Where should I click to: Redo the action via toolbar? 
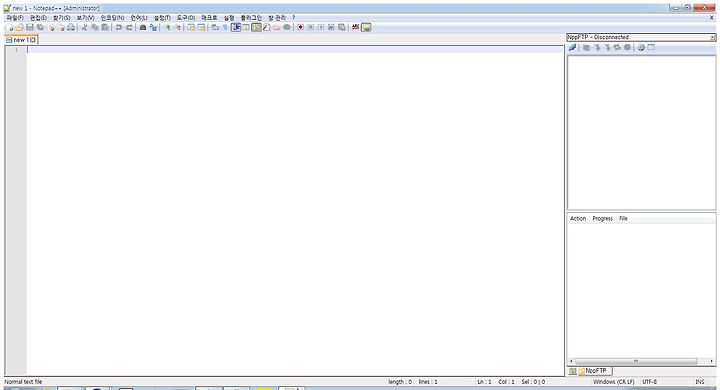(129, 28)
